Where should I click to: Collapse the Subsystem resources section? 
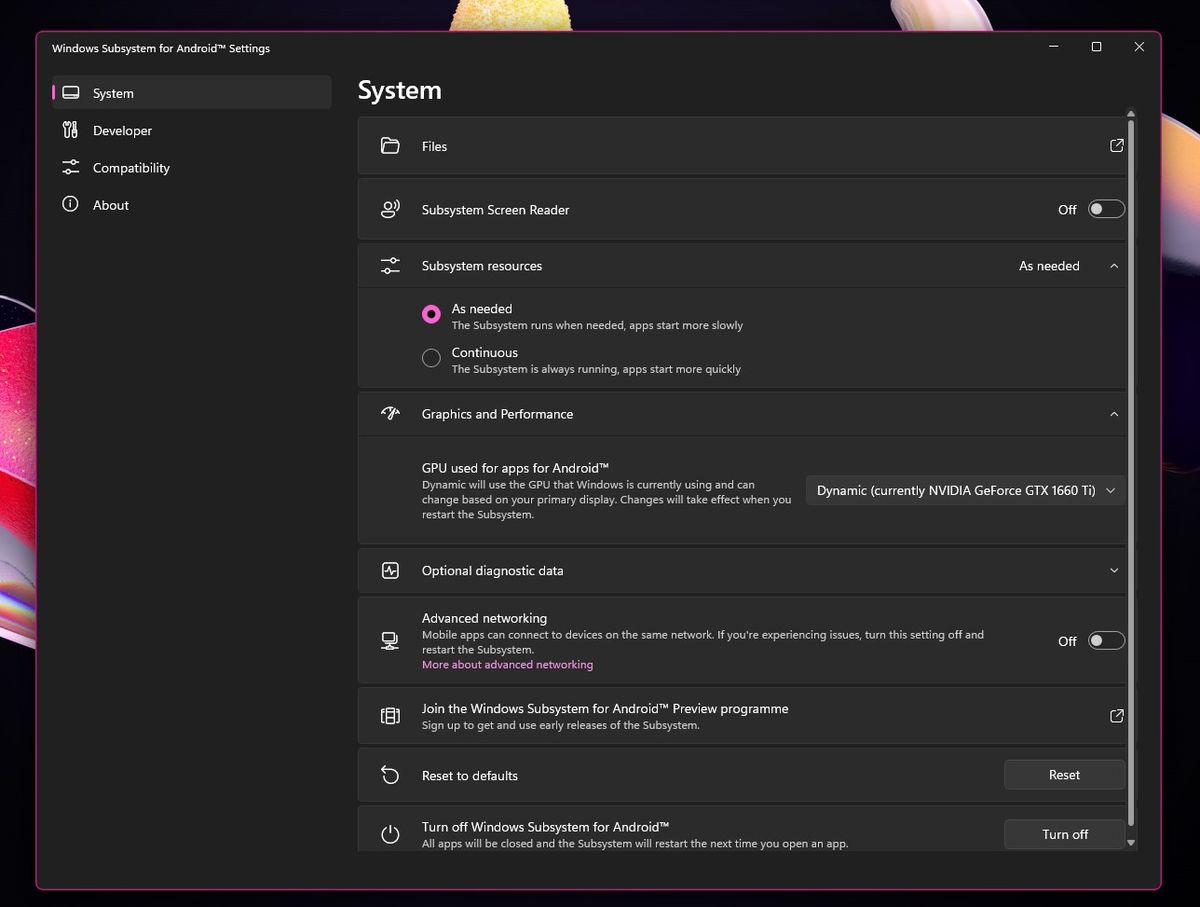[x=1114, y=265]
